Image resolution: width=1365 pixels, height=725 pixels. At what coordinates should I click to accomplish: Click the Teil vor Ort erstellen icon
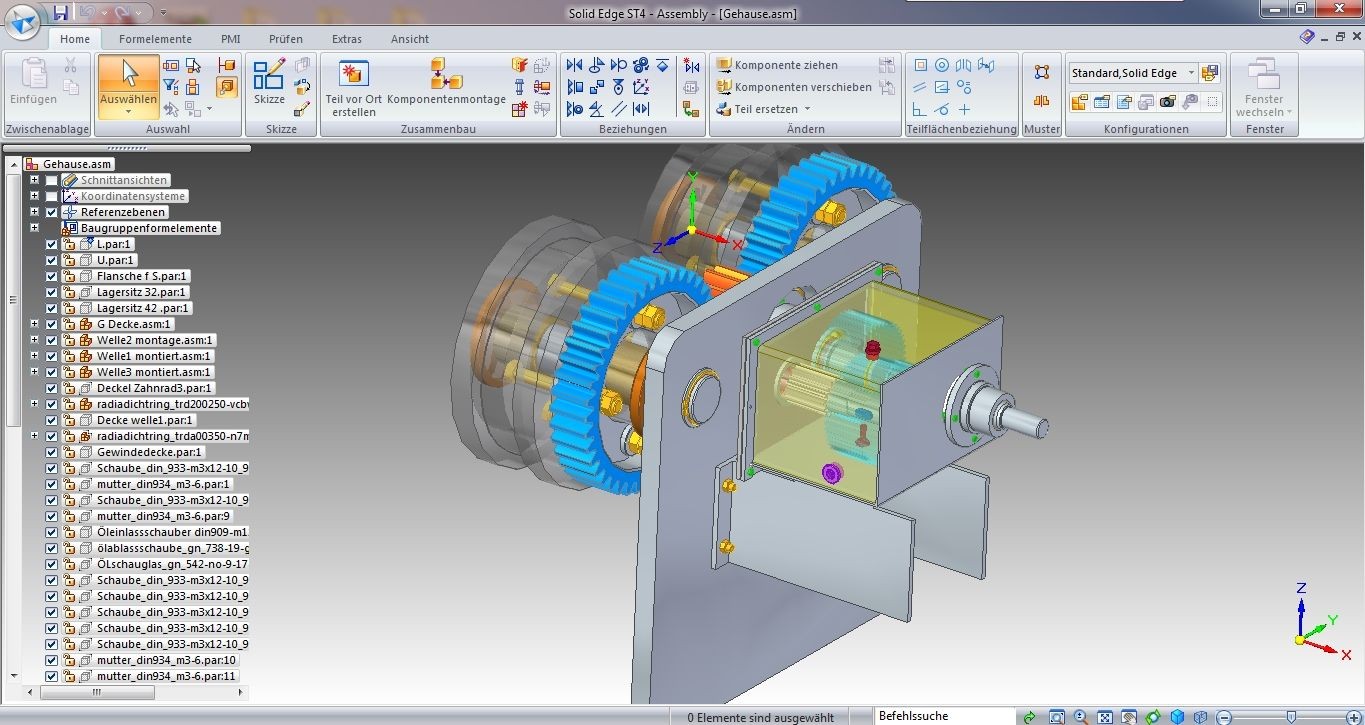354,76
